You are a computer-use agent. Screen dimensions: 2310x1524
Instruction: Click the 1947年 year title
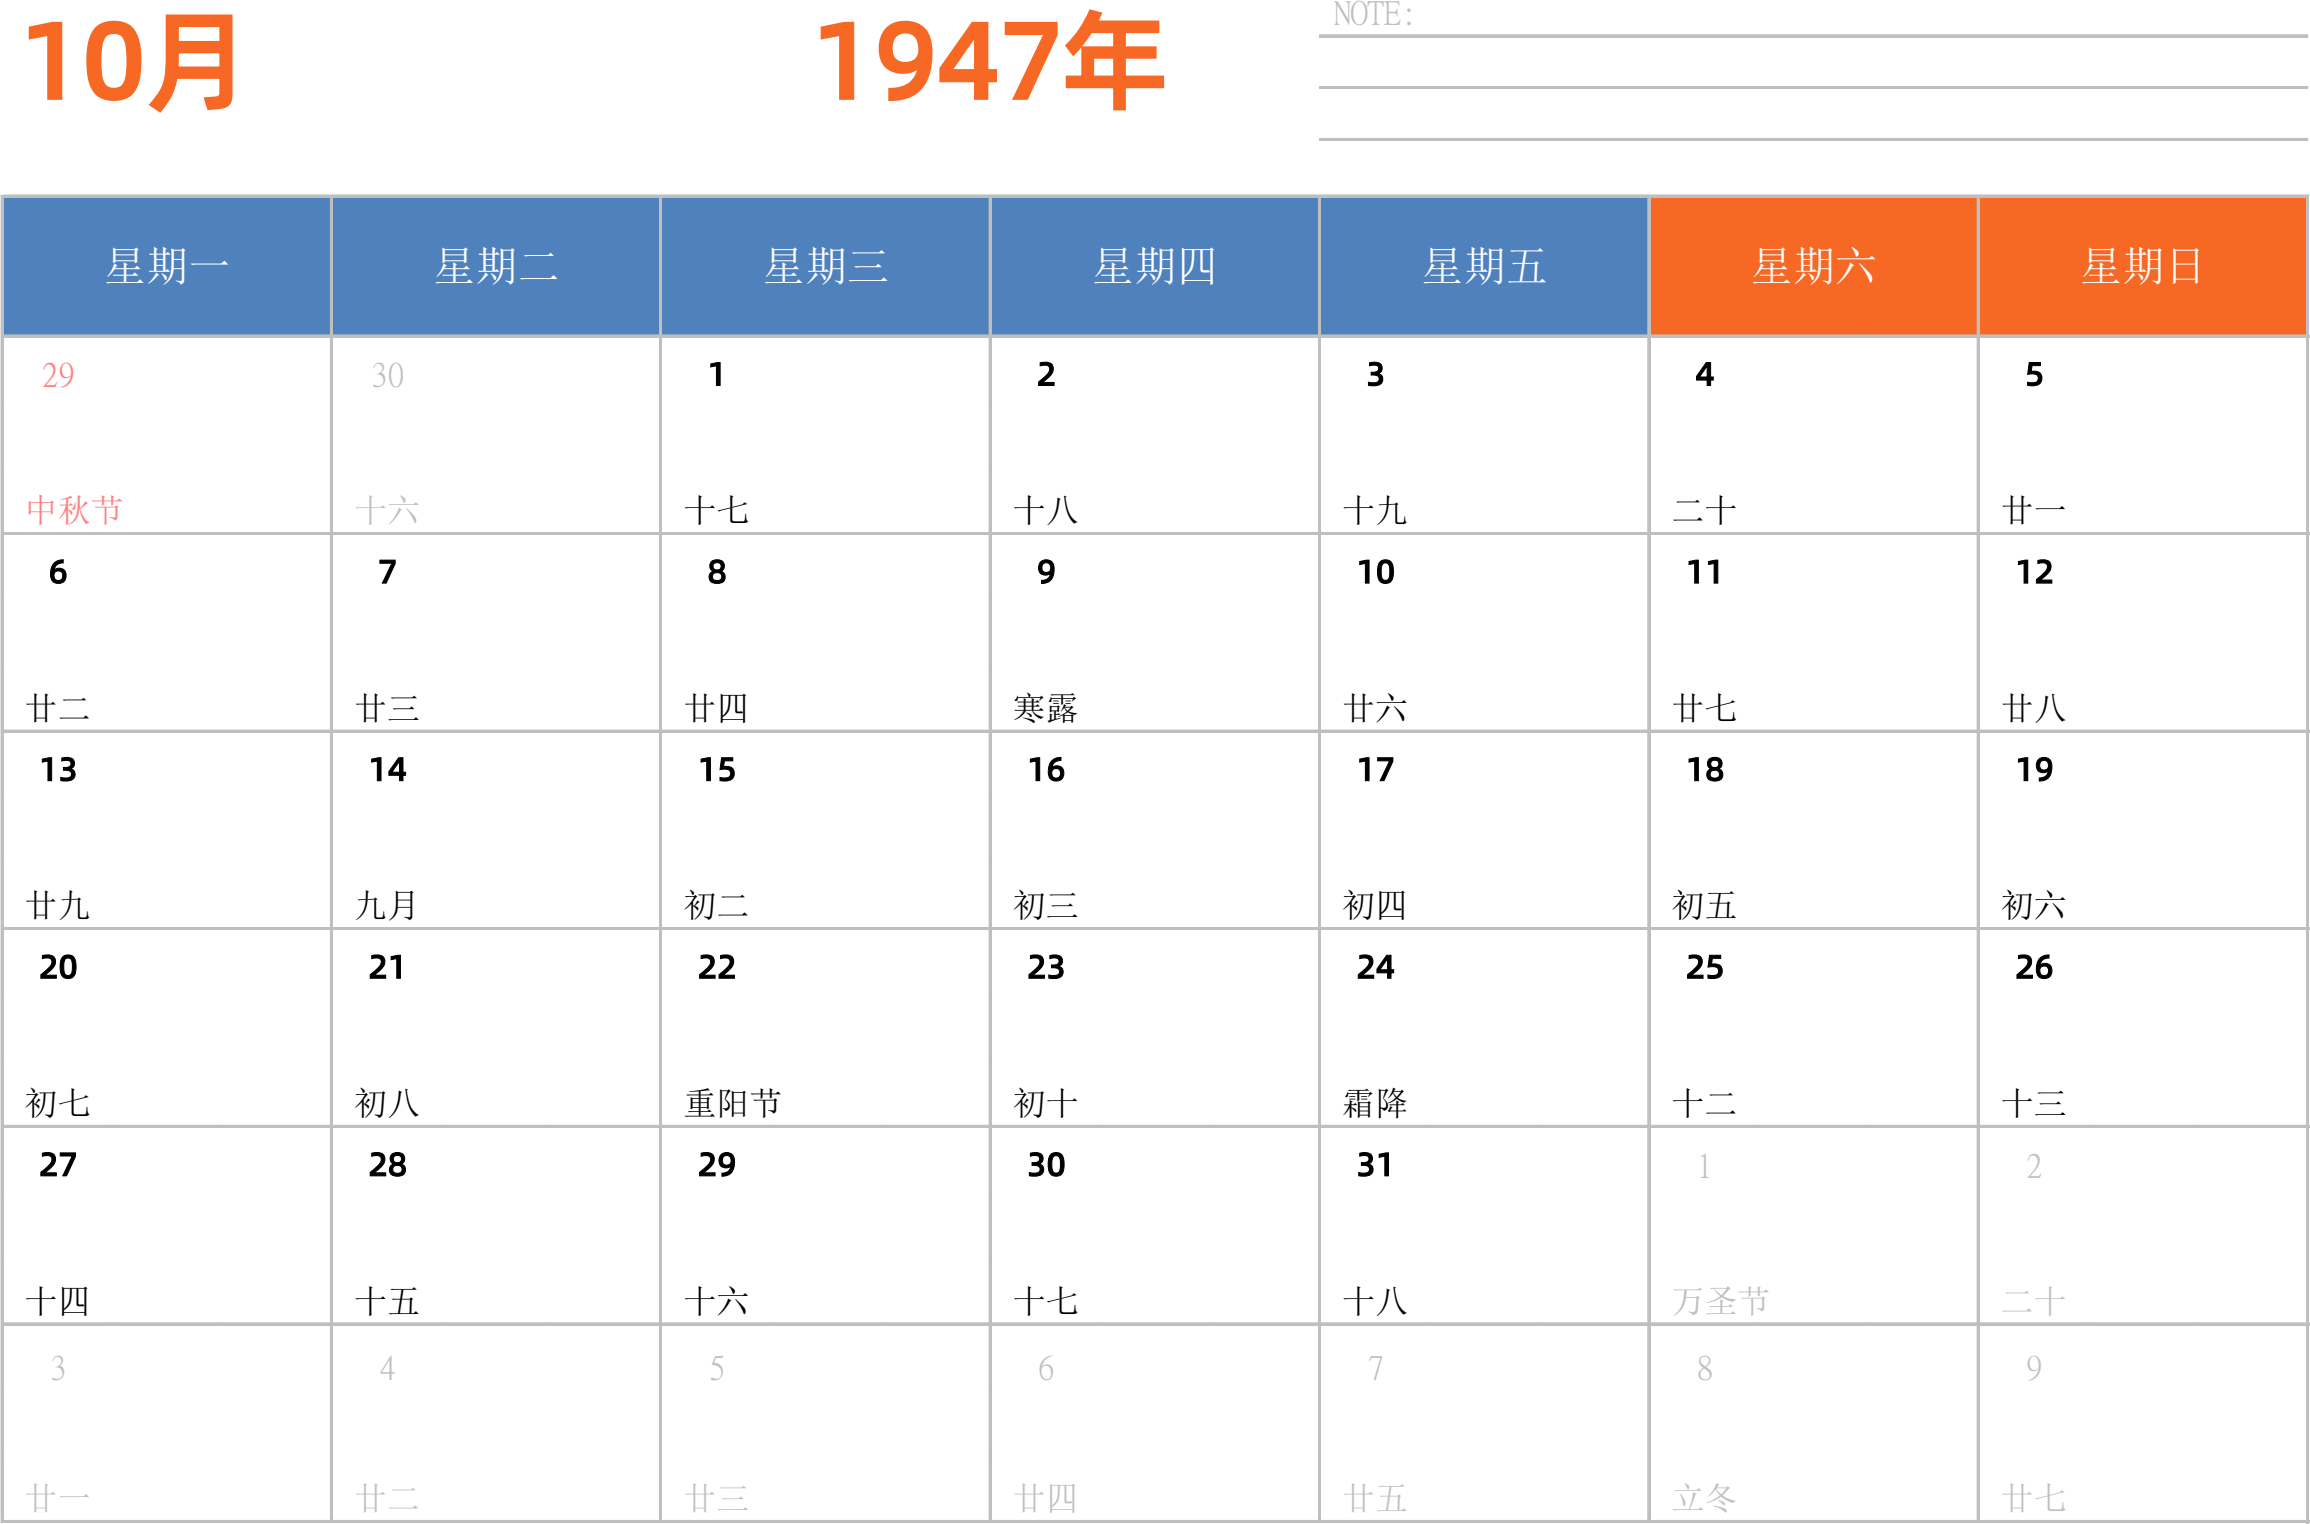coord(990,61)
